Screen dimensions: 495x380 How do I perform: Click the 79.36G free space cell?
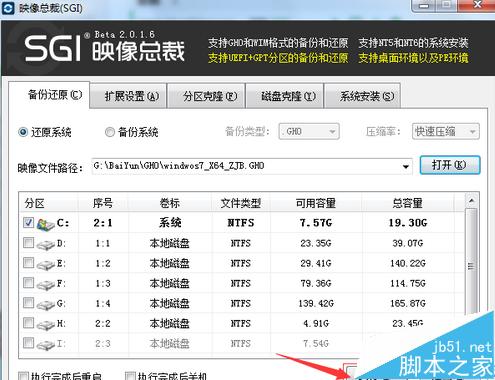coord(316,283)
